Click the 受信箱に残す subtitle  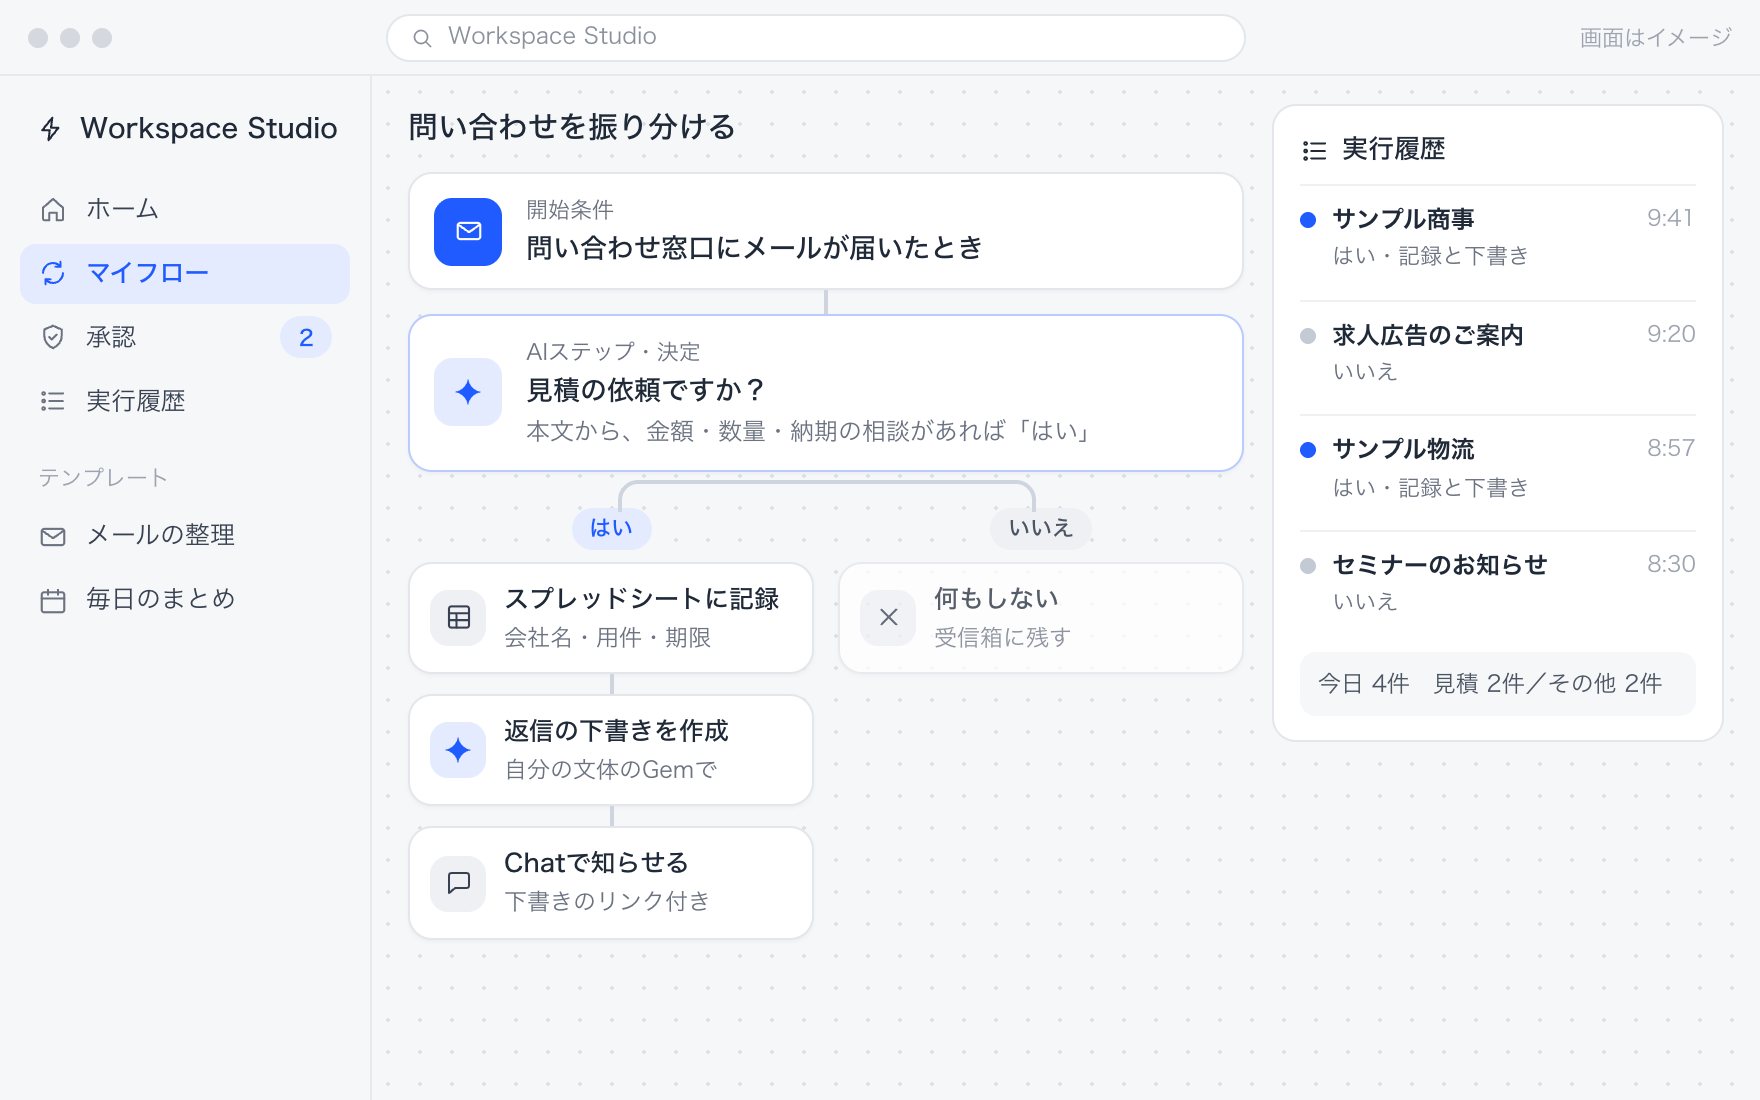[1002, 638]
